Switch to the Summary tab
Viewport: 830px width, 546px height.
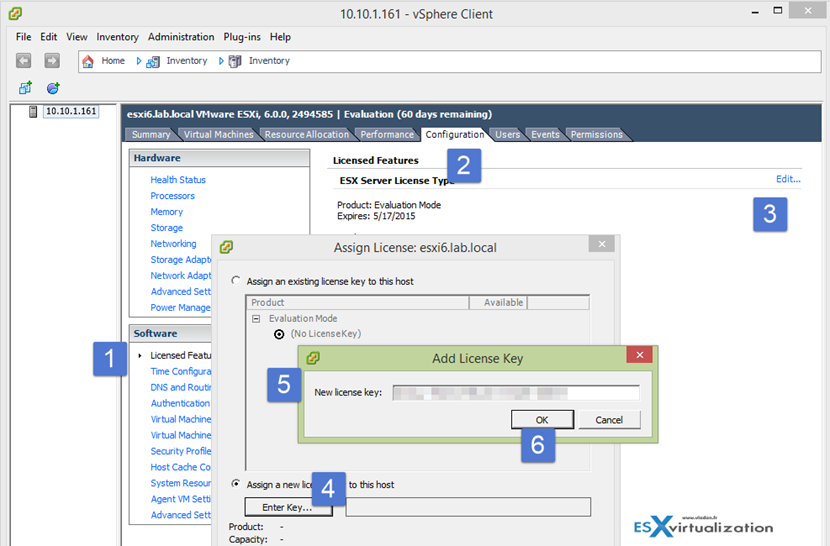151,135
